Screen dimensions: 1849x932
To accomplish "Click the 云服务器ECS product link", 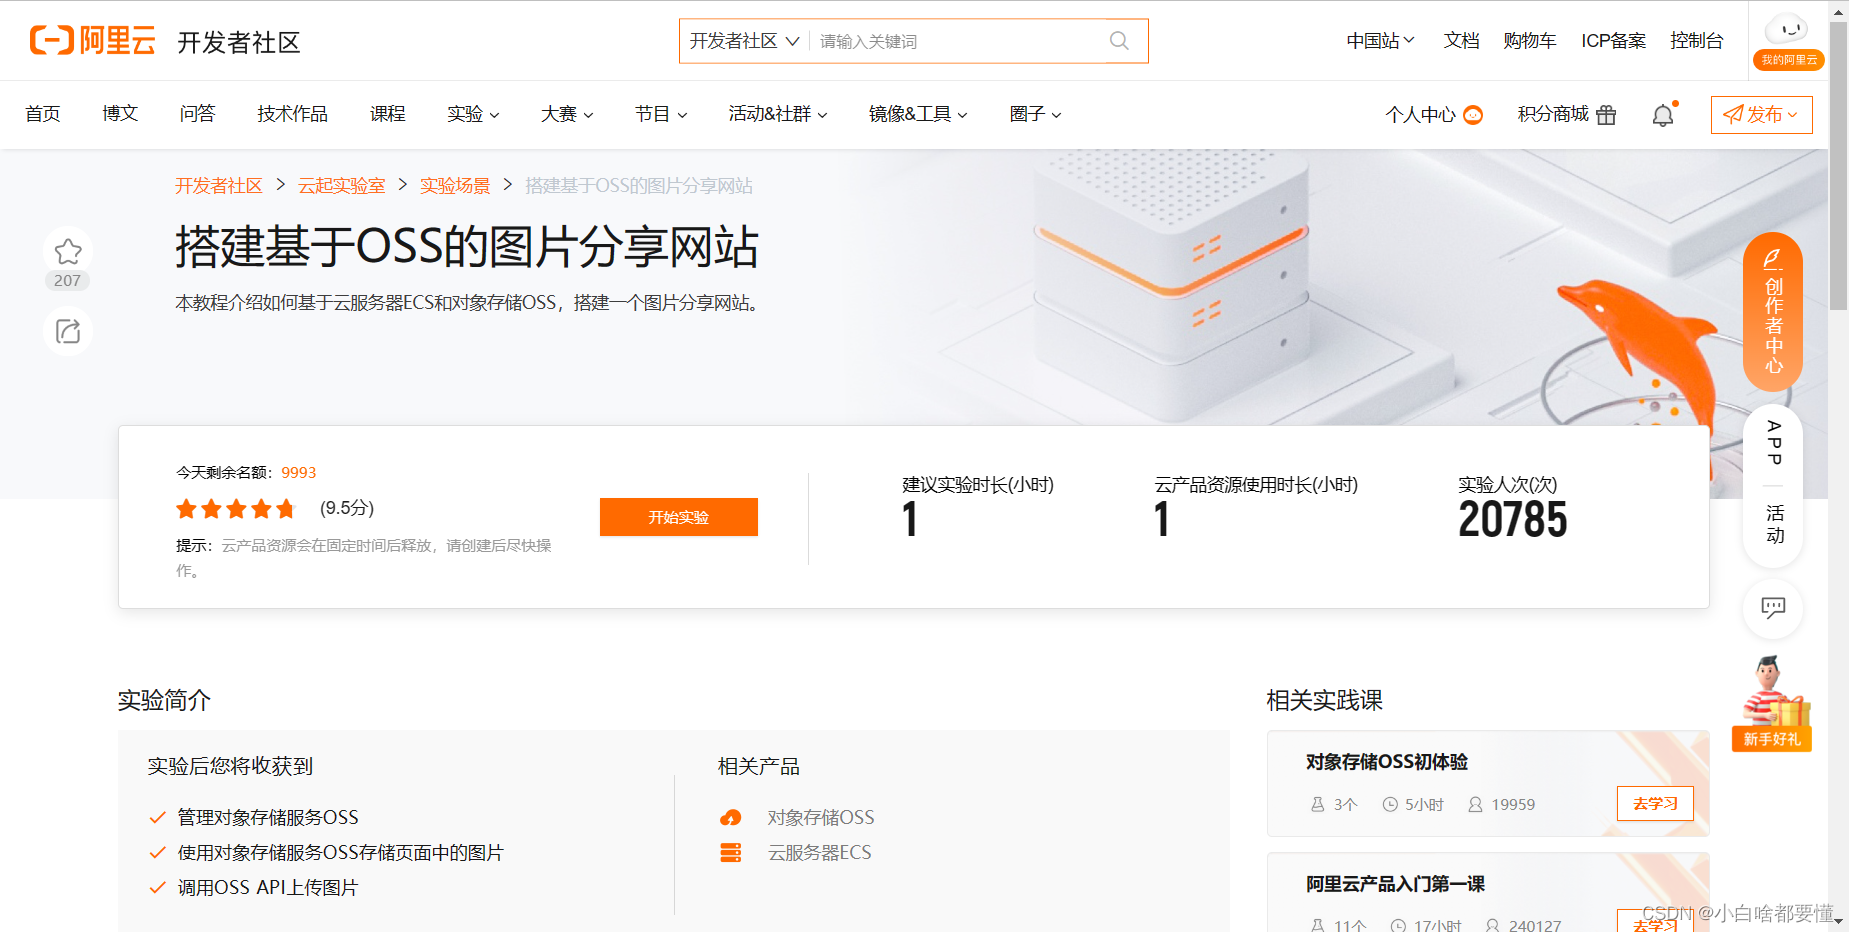I will coord(820,853).
